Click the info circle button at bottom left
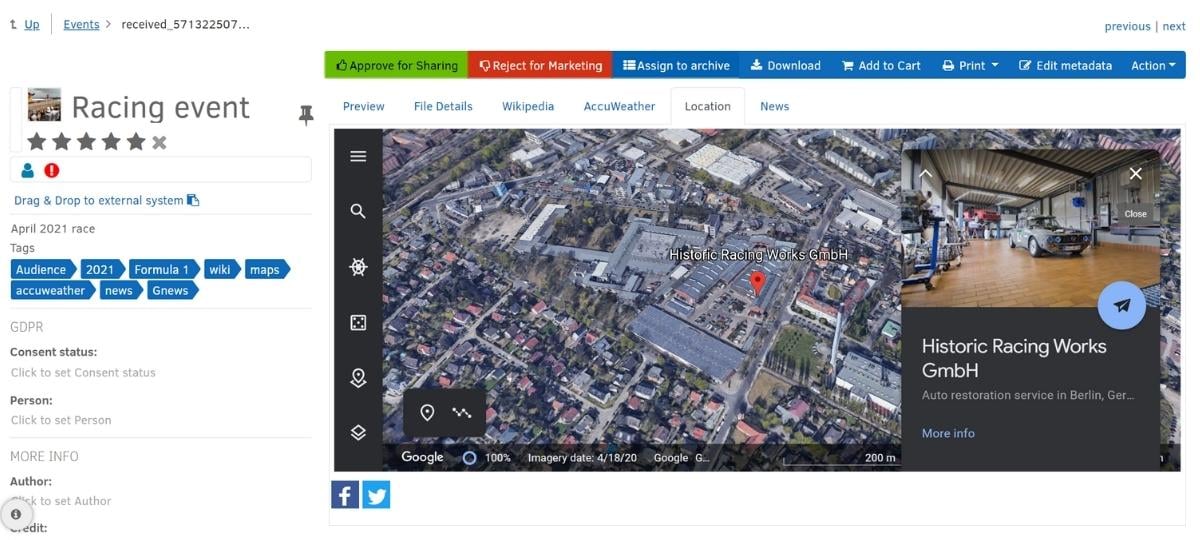This screenshot has height=540, width=1200. [x=16, y=514]
